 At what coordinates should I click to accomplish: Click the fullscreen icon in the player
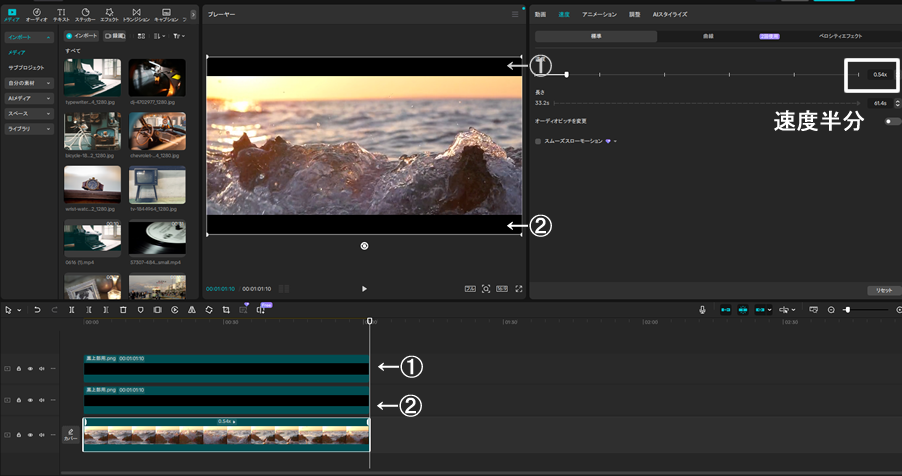(x=519, y=289)
